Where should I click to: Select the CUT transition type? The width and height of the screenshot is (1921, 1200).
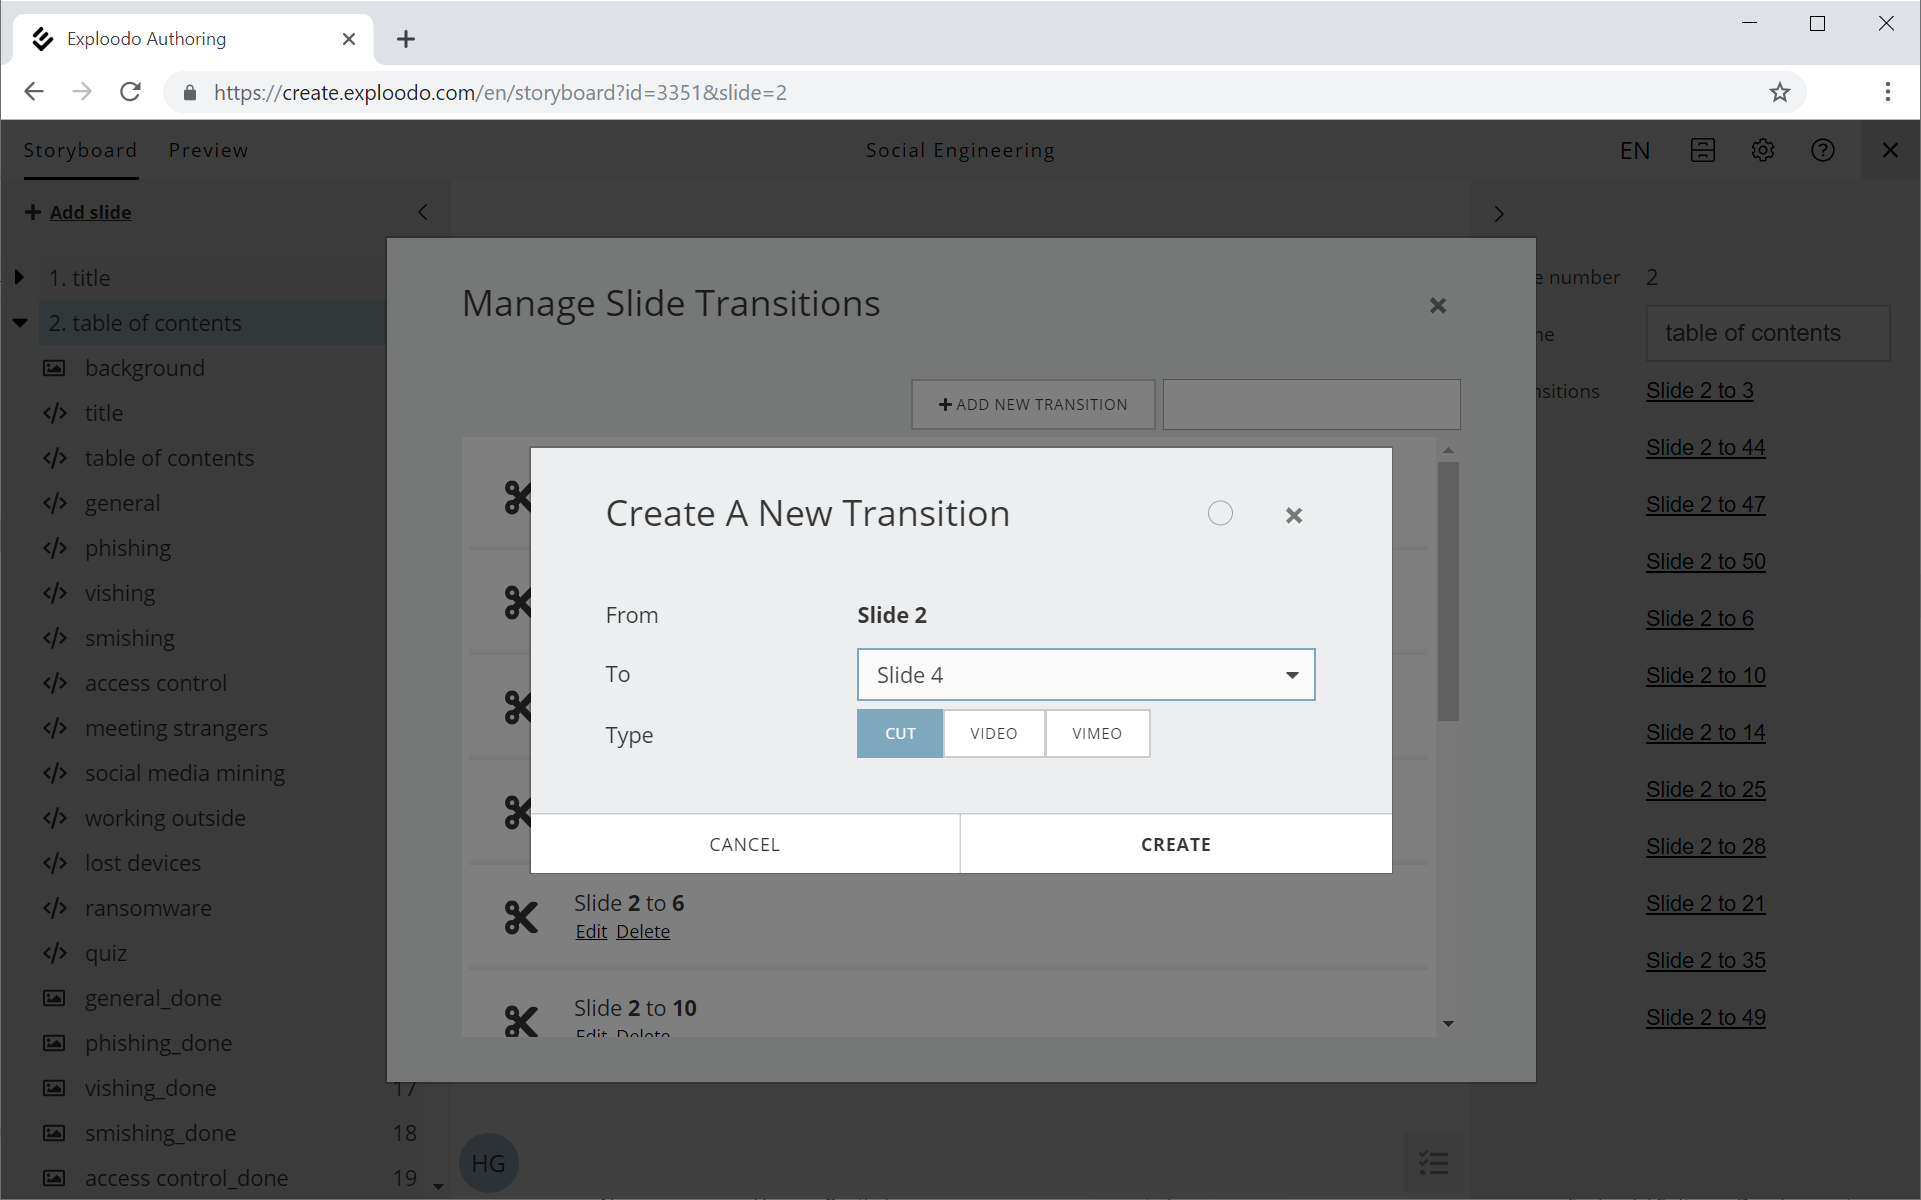click(x=899, y=733)
